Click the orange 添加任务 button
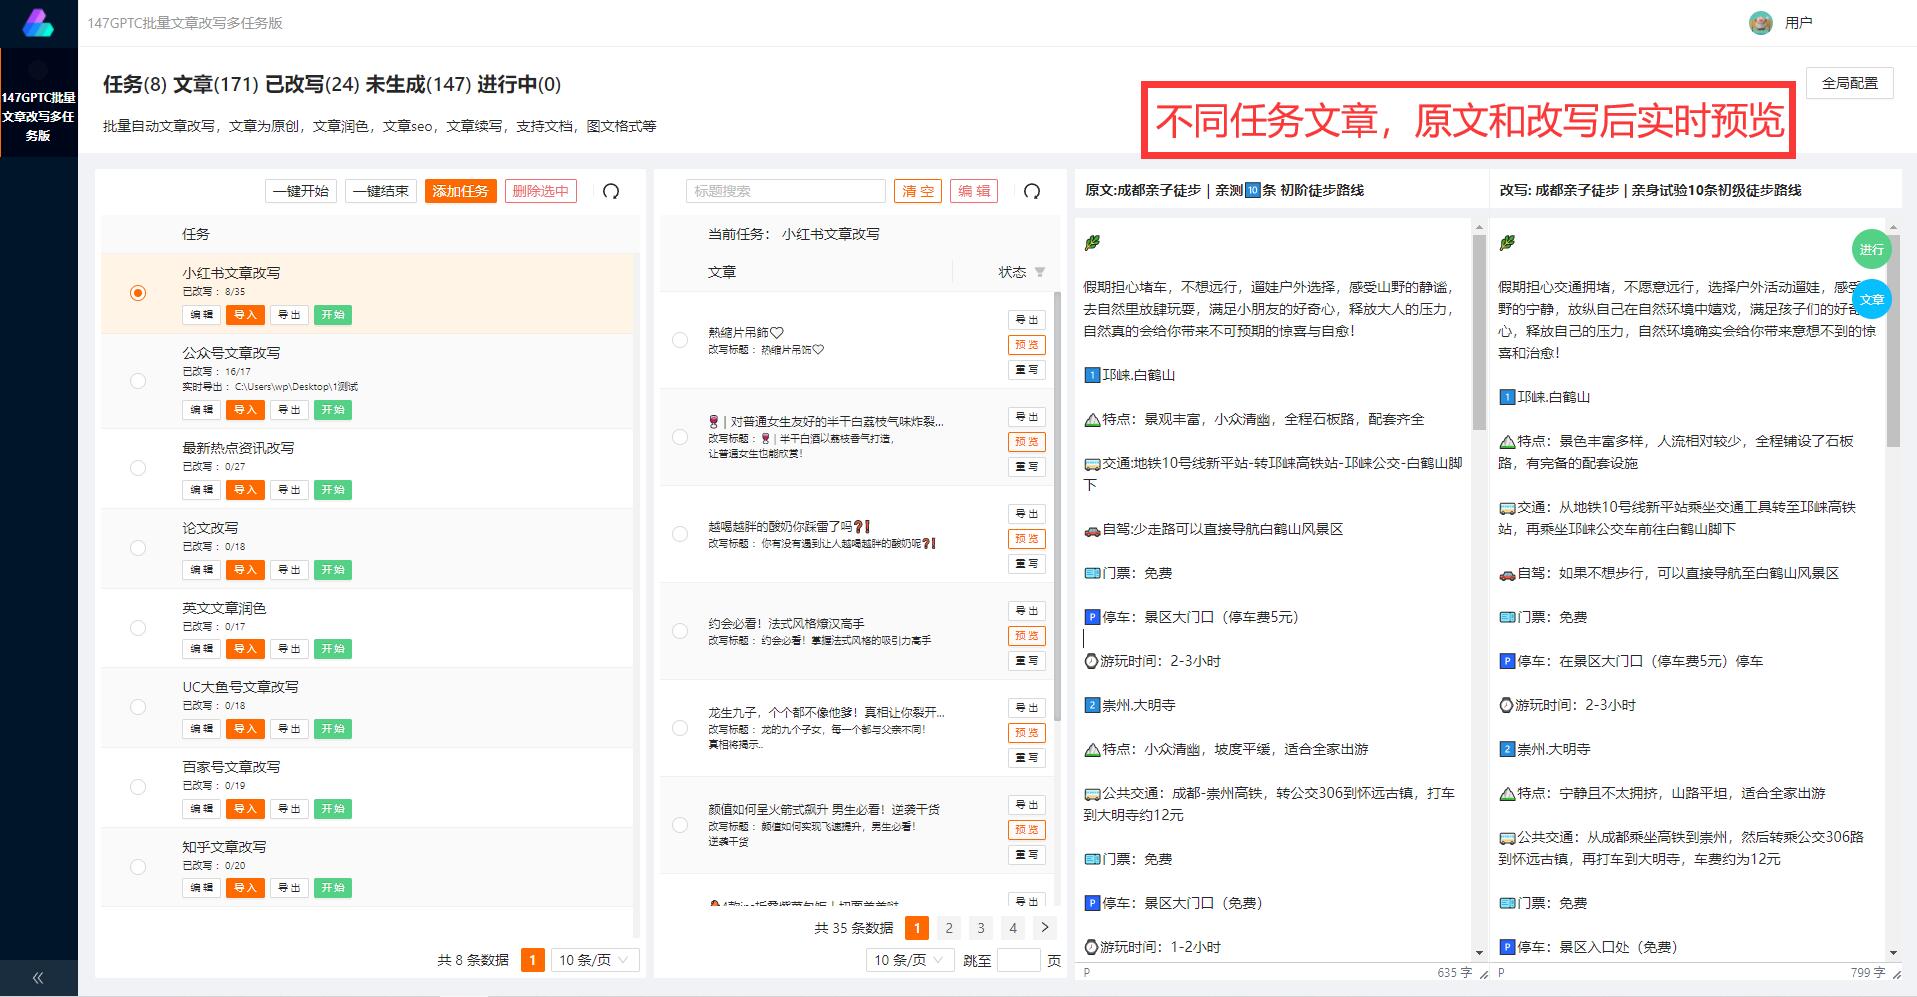This screenshot has height=997, width=1917. (x=460, y=191)
